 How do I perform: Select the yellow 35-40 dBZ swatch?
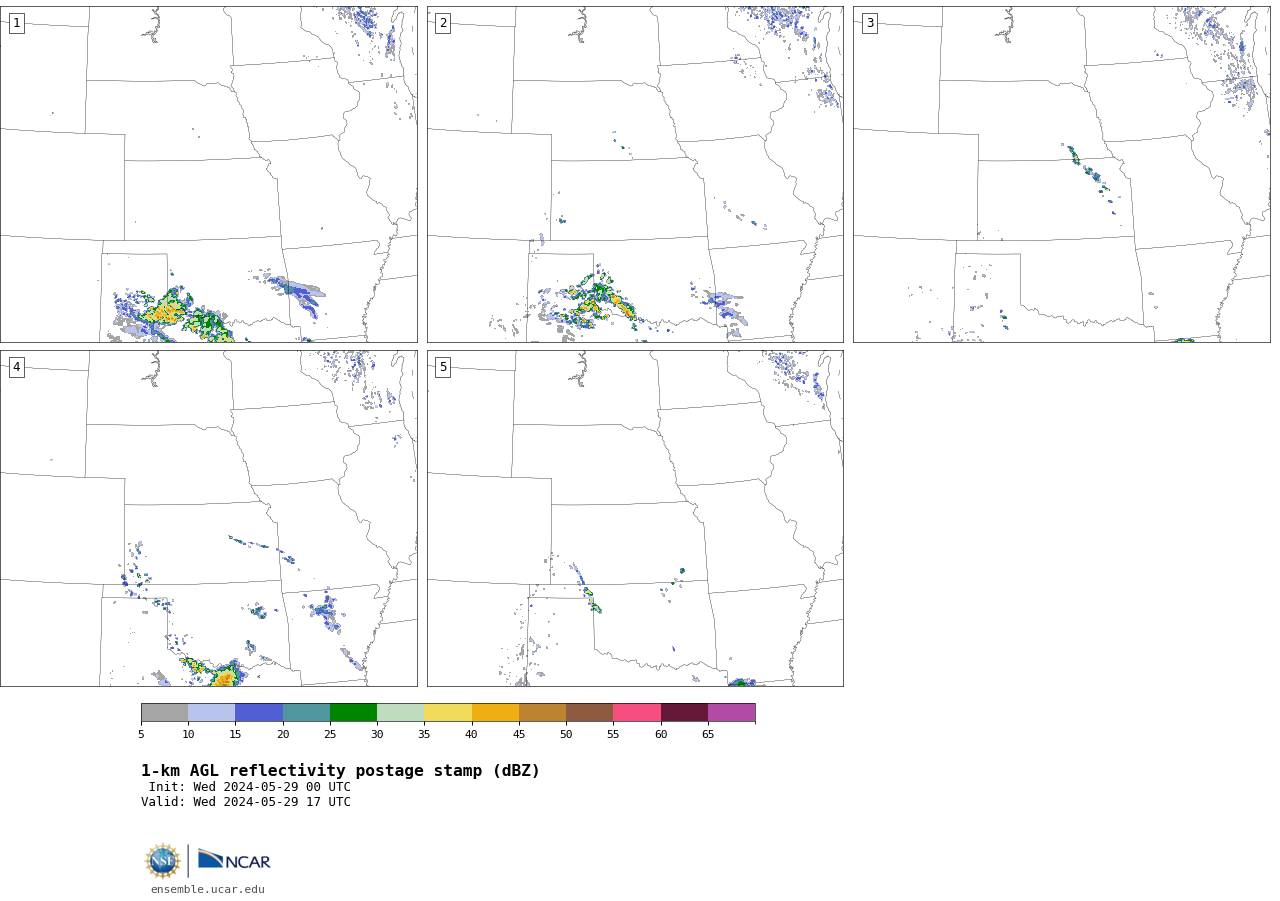pyautogui.click(x=448, y=713)
